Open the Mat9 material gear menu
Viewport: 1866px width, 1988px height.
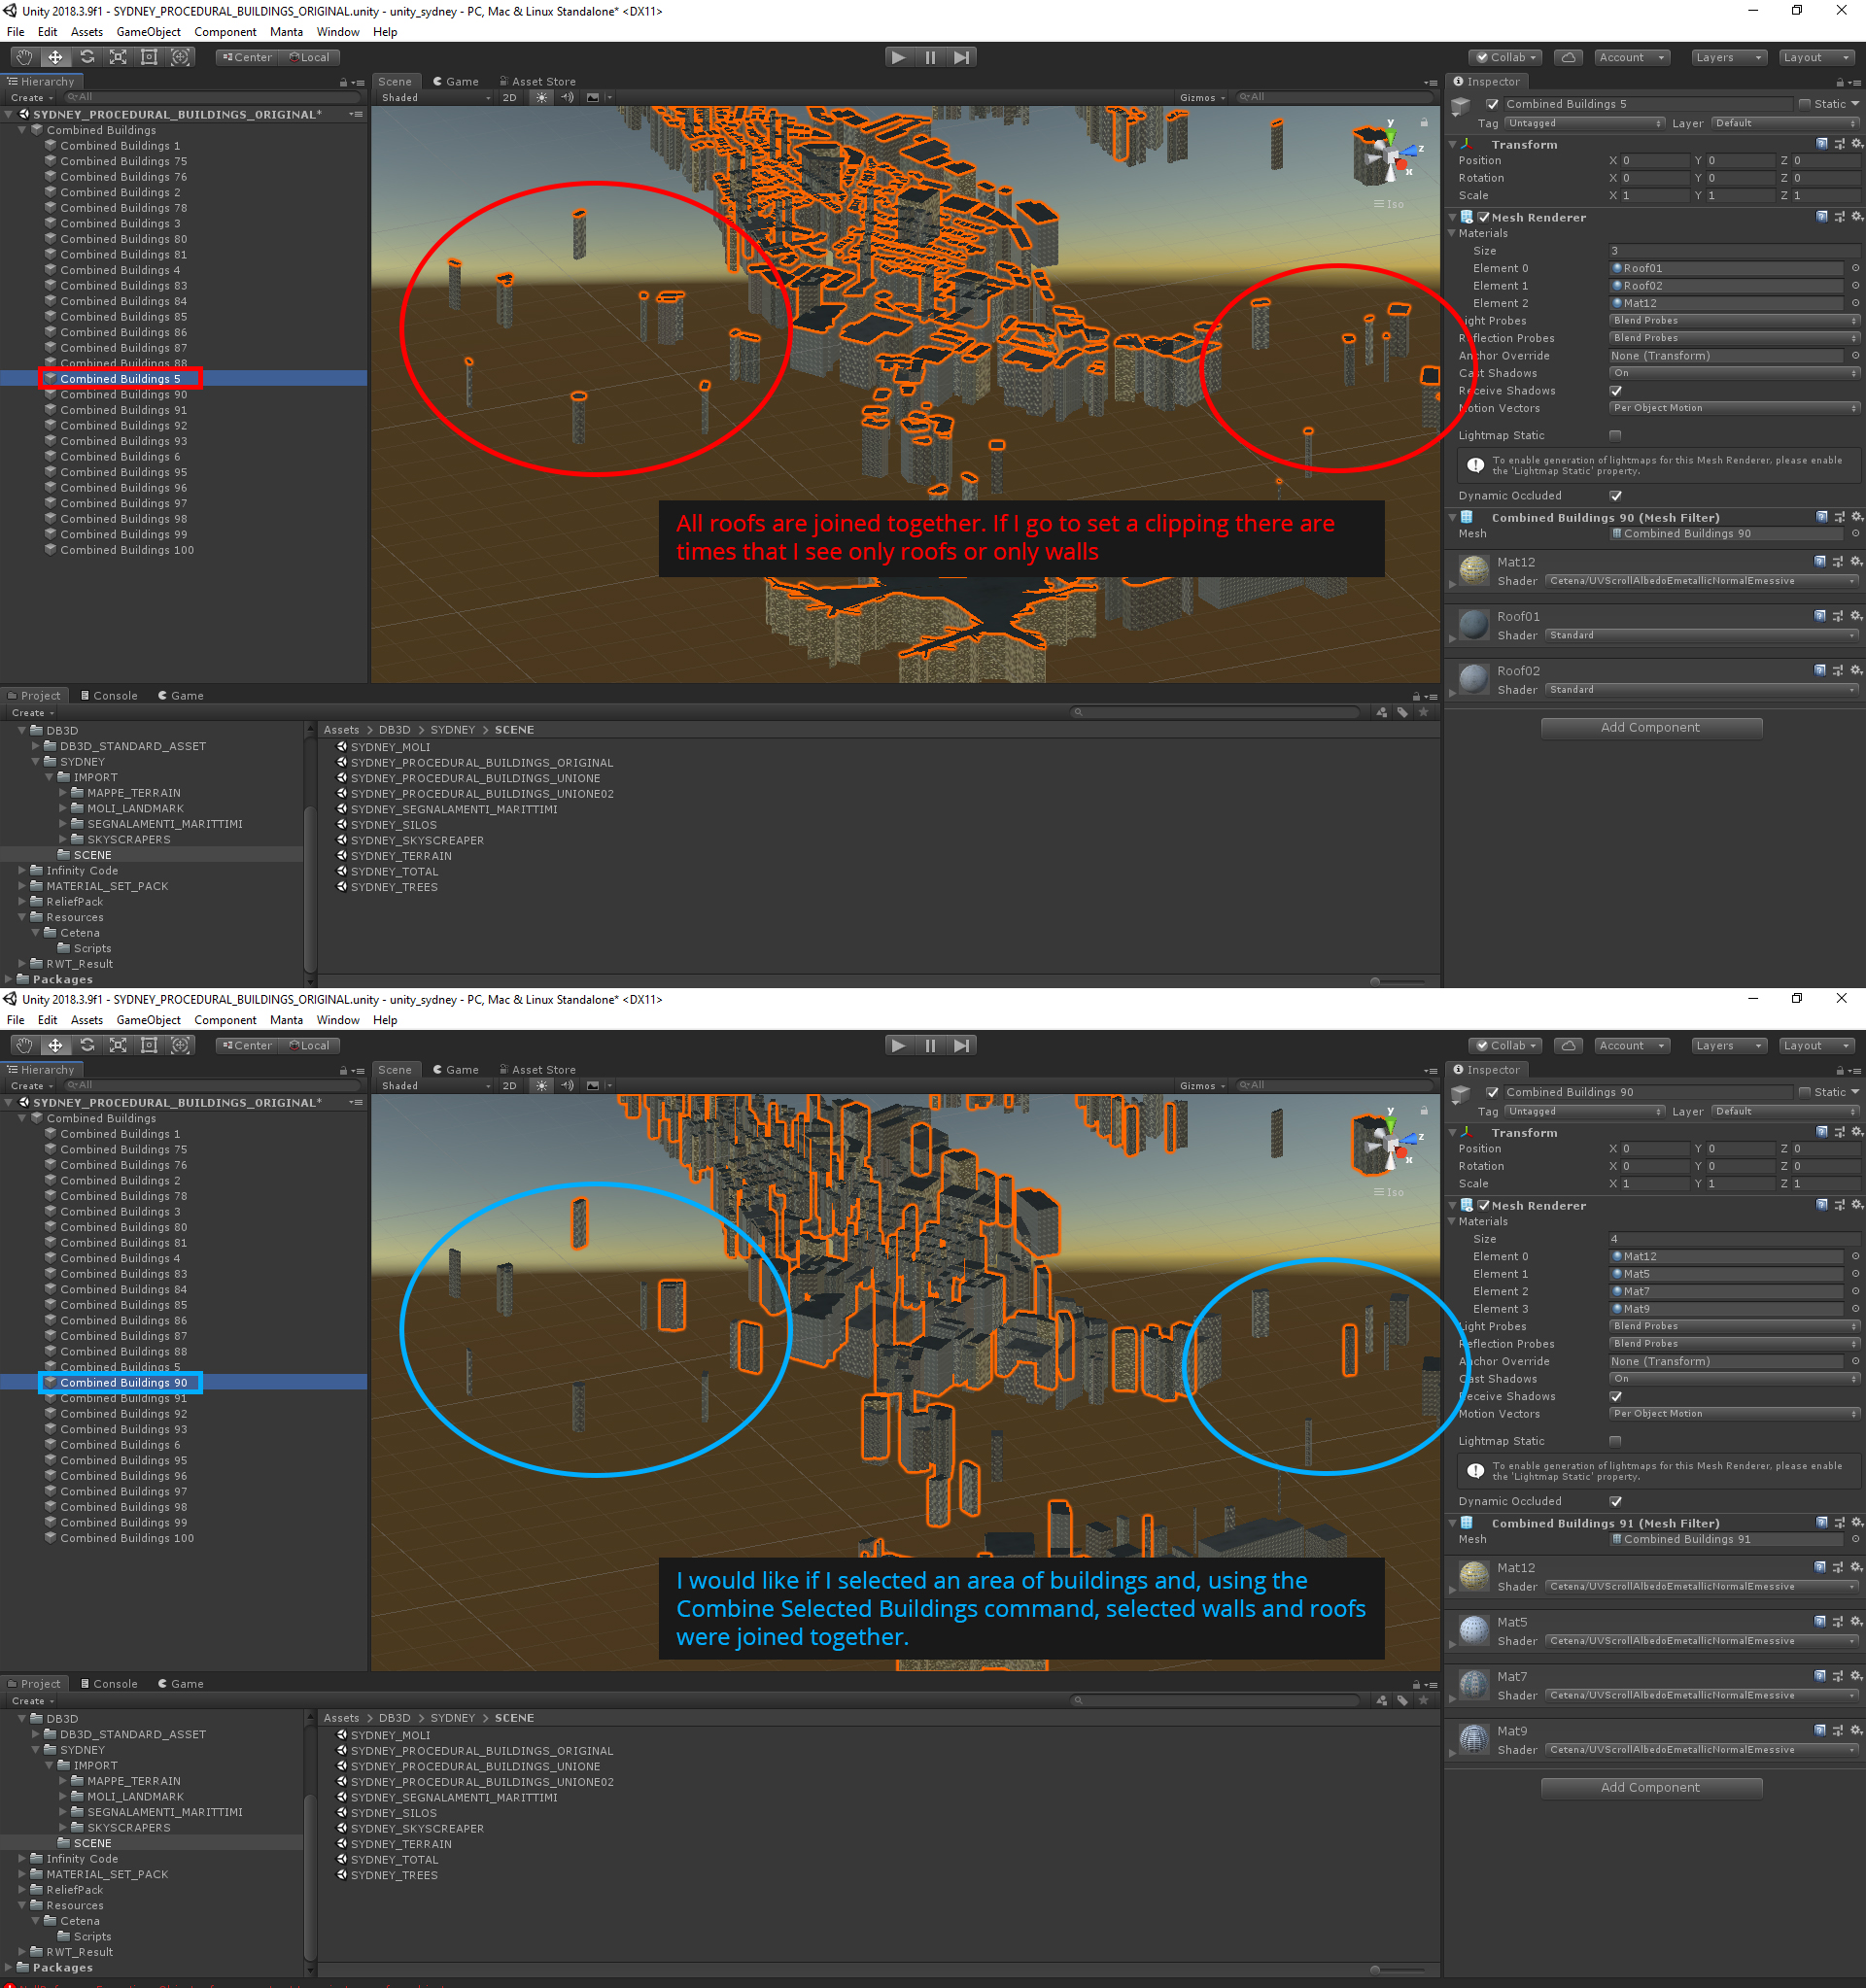(1857, 1730)
